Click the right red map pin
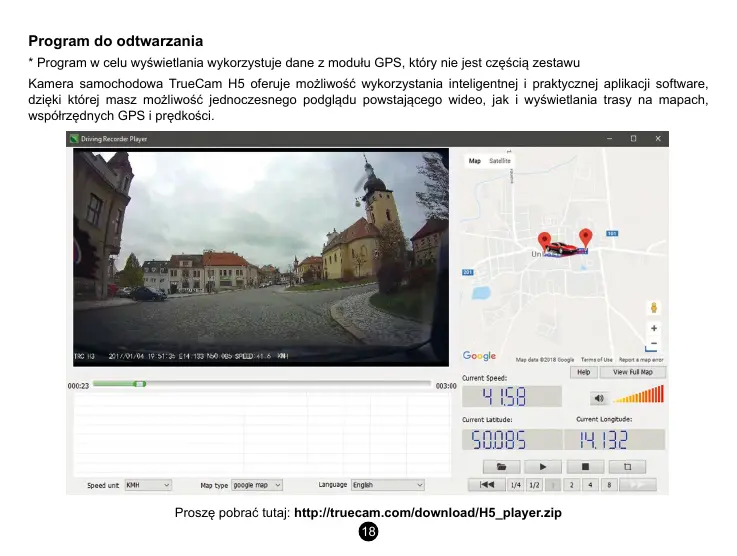The height and width of the screenshot is (556, 737). click(585, 238)
